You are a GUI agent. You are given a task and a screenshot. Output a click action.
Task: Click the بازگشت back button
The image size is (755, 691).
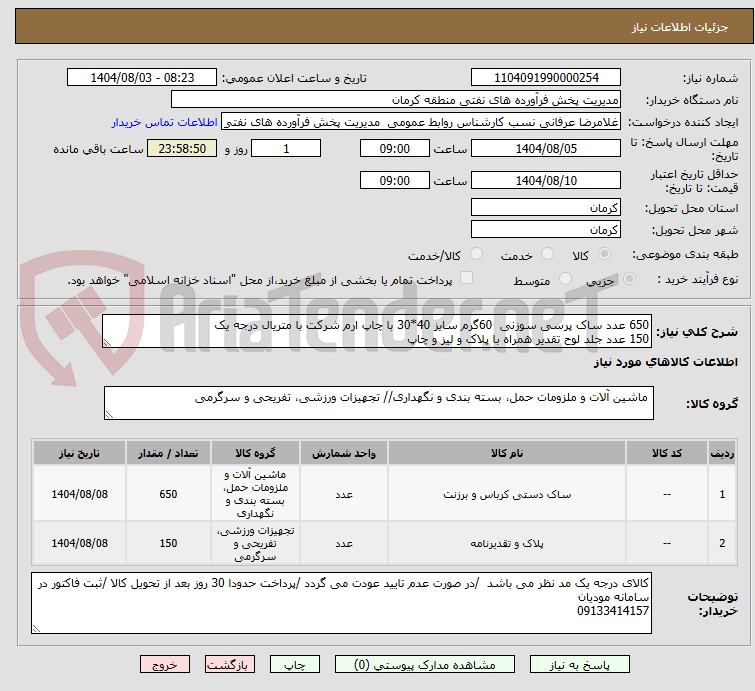(230, 665)
